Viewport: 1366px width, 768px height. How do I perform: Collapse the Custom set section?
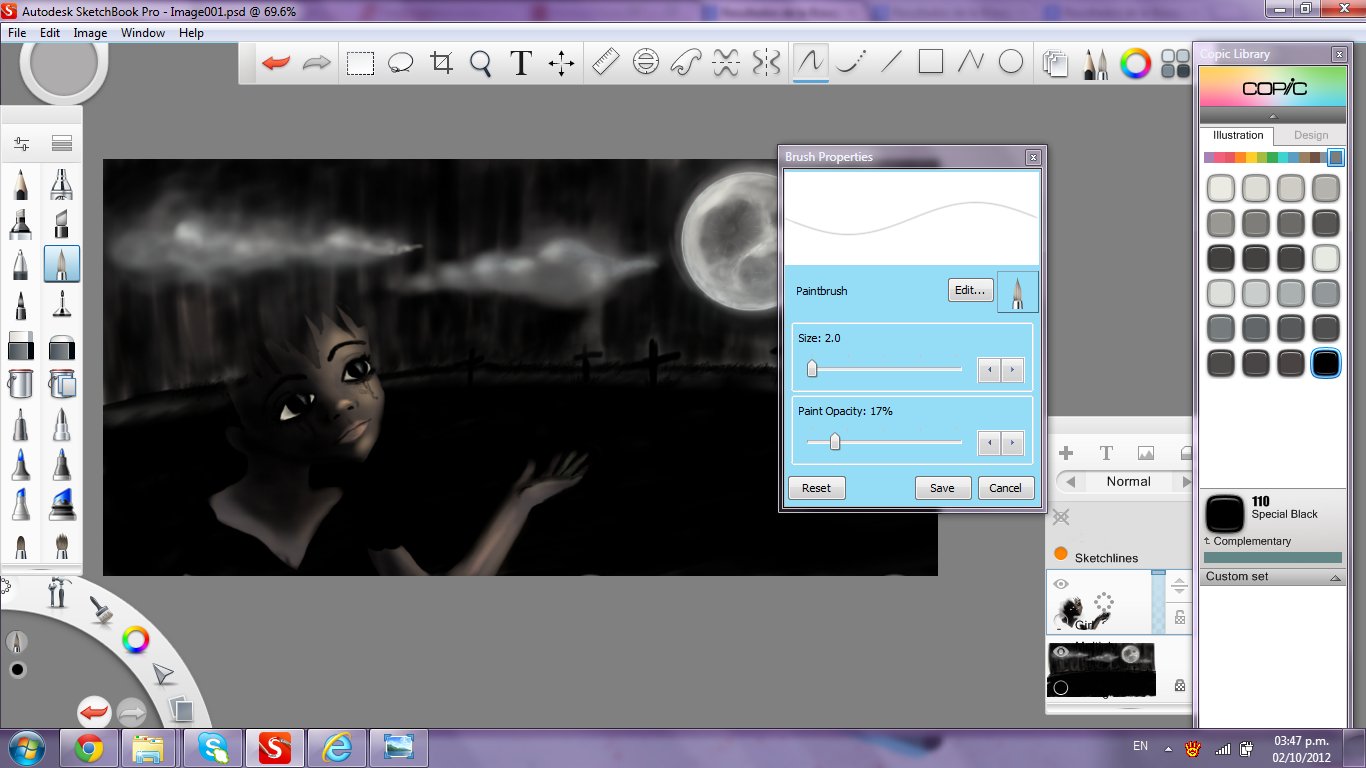[1336, 578]
